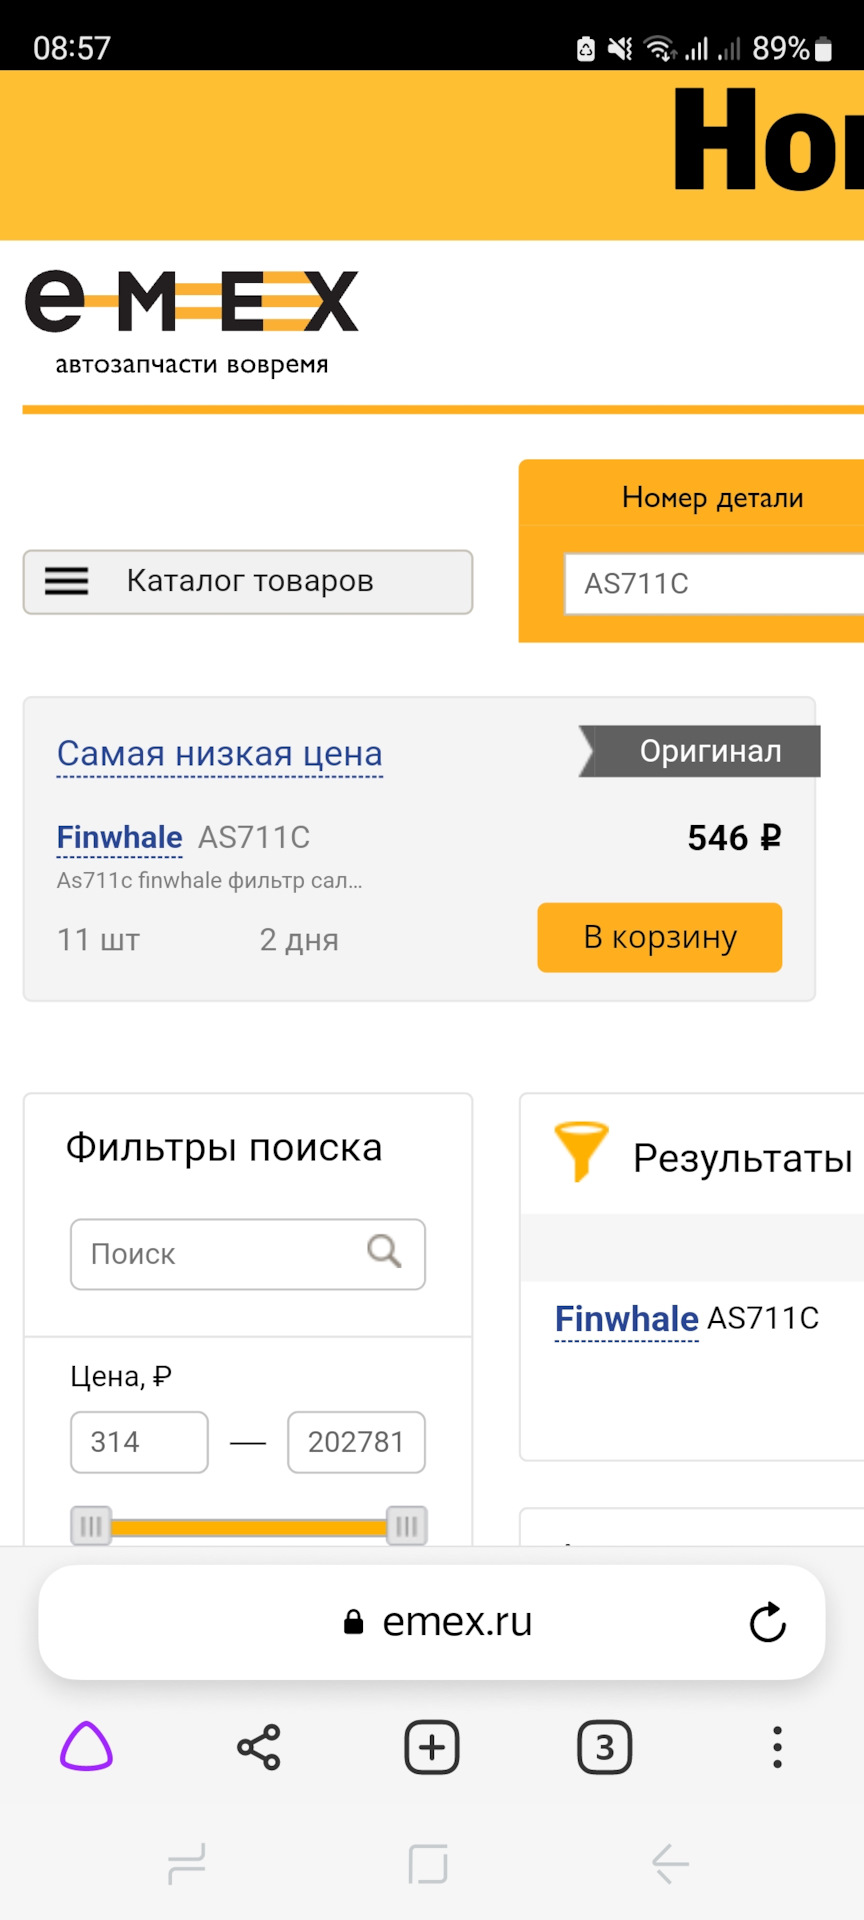Tap the padlock icon near emex.ru

pyautogui.click(x=352, y=1622)
